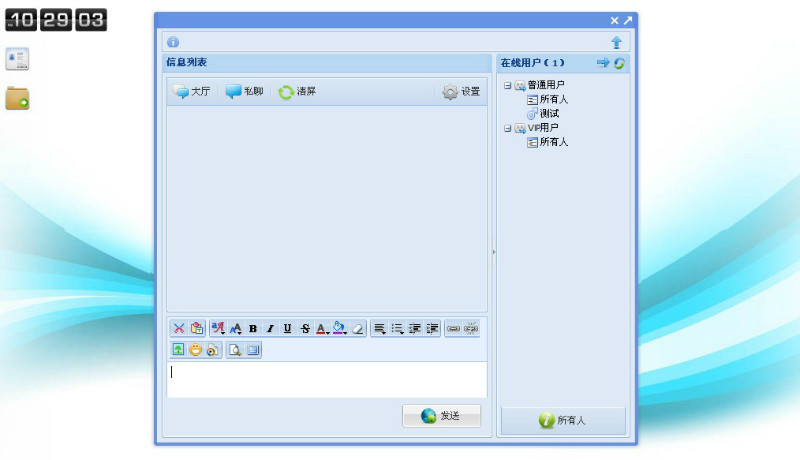The width and height of the screenshot is (800, 460).
Task: Click the blue info icon
Action: click(173, 42)
